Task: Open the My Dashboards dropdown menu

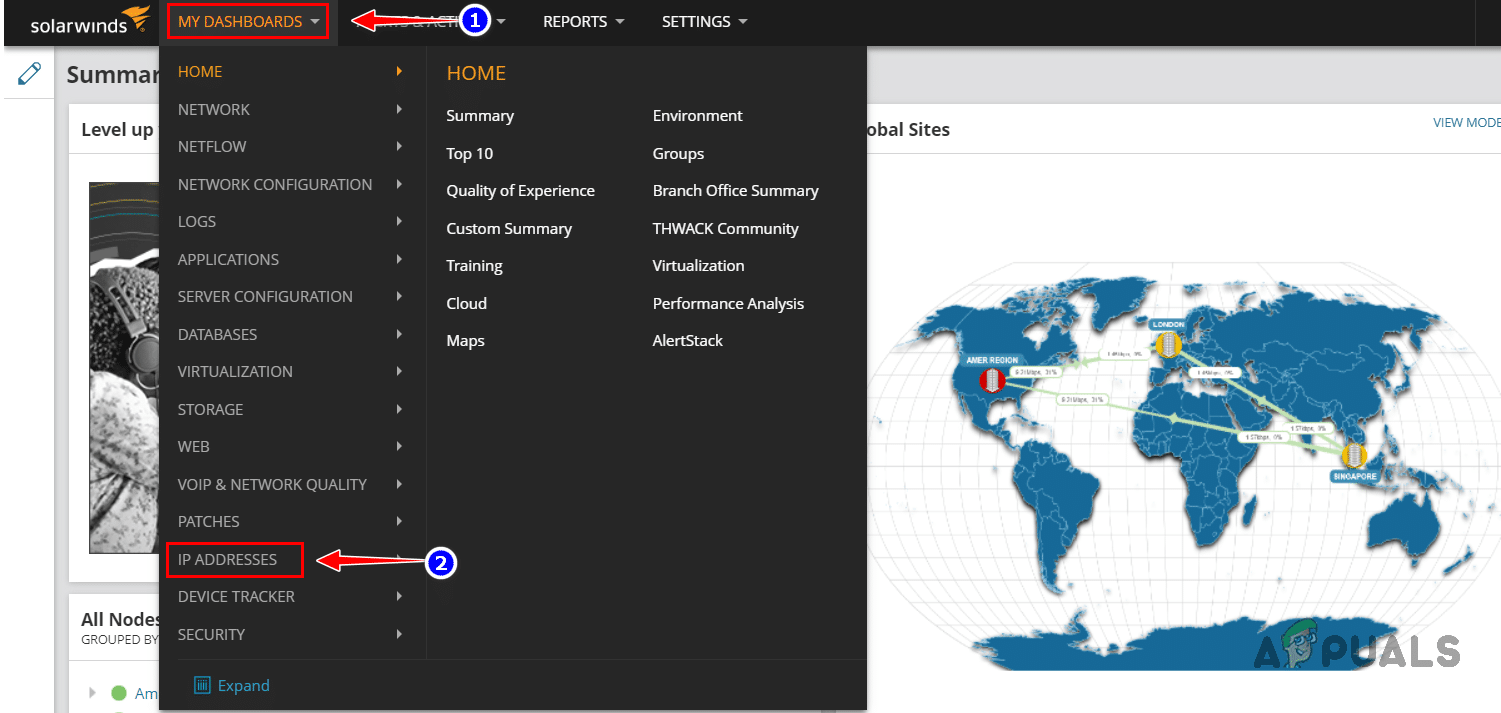Action: [247, 21]
